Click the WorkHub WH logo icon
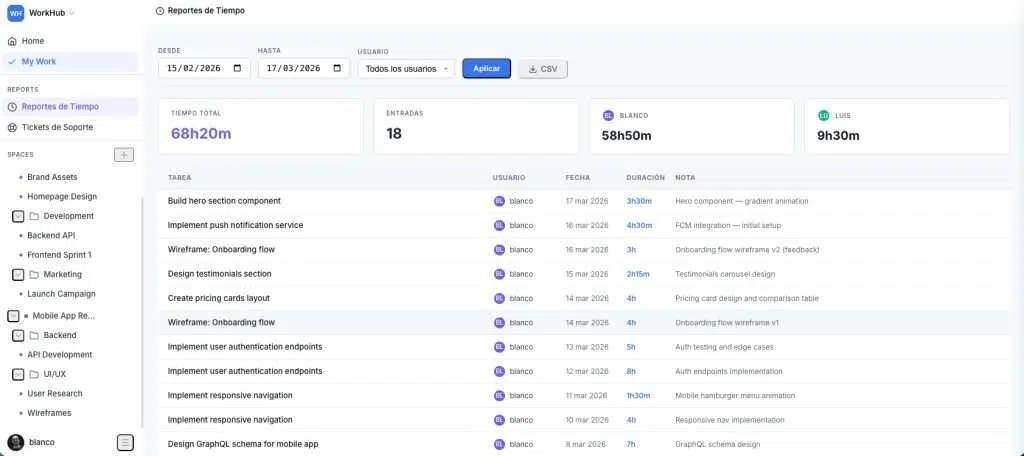Screen dimensions: 1024x456 pos(16,12)
